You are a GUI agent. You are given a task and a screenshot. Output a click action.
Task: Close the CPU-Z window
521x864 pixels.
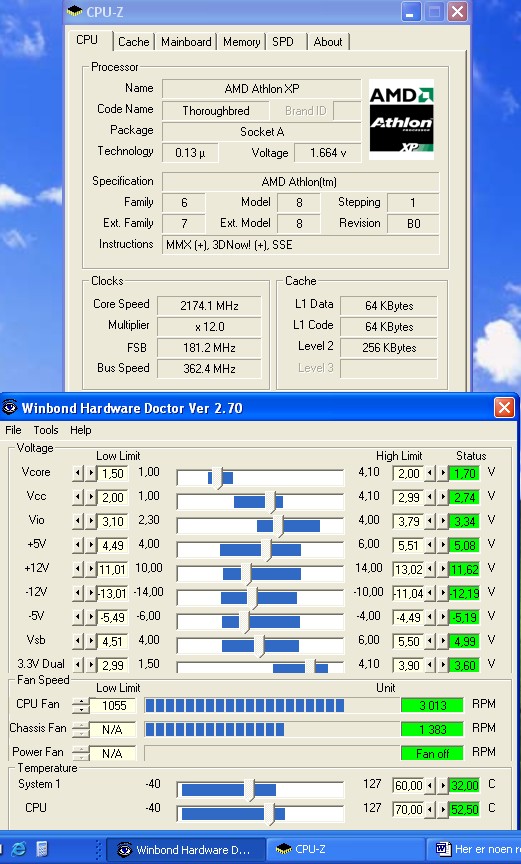click(x=458, y=12)
